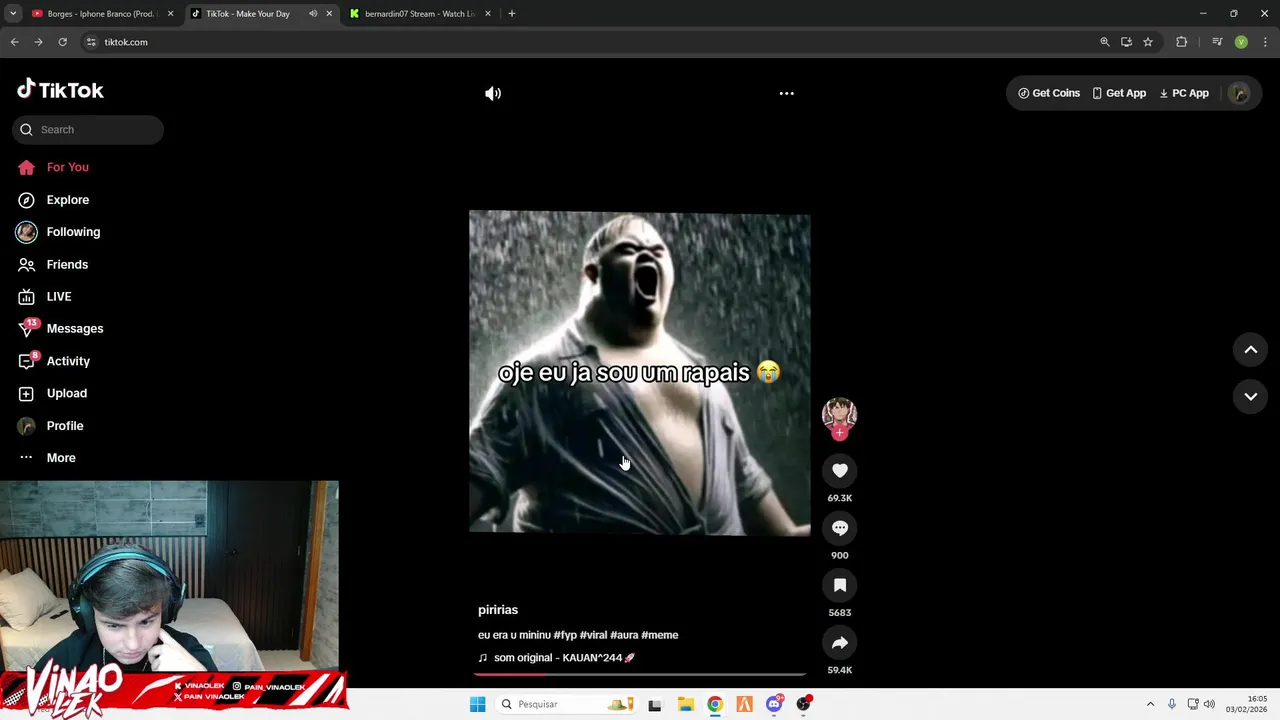Follow creator with red plus badge

click(x=840, y=433)
